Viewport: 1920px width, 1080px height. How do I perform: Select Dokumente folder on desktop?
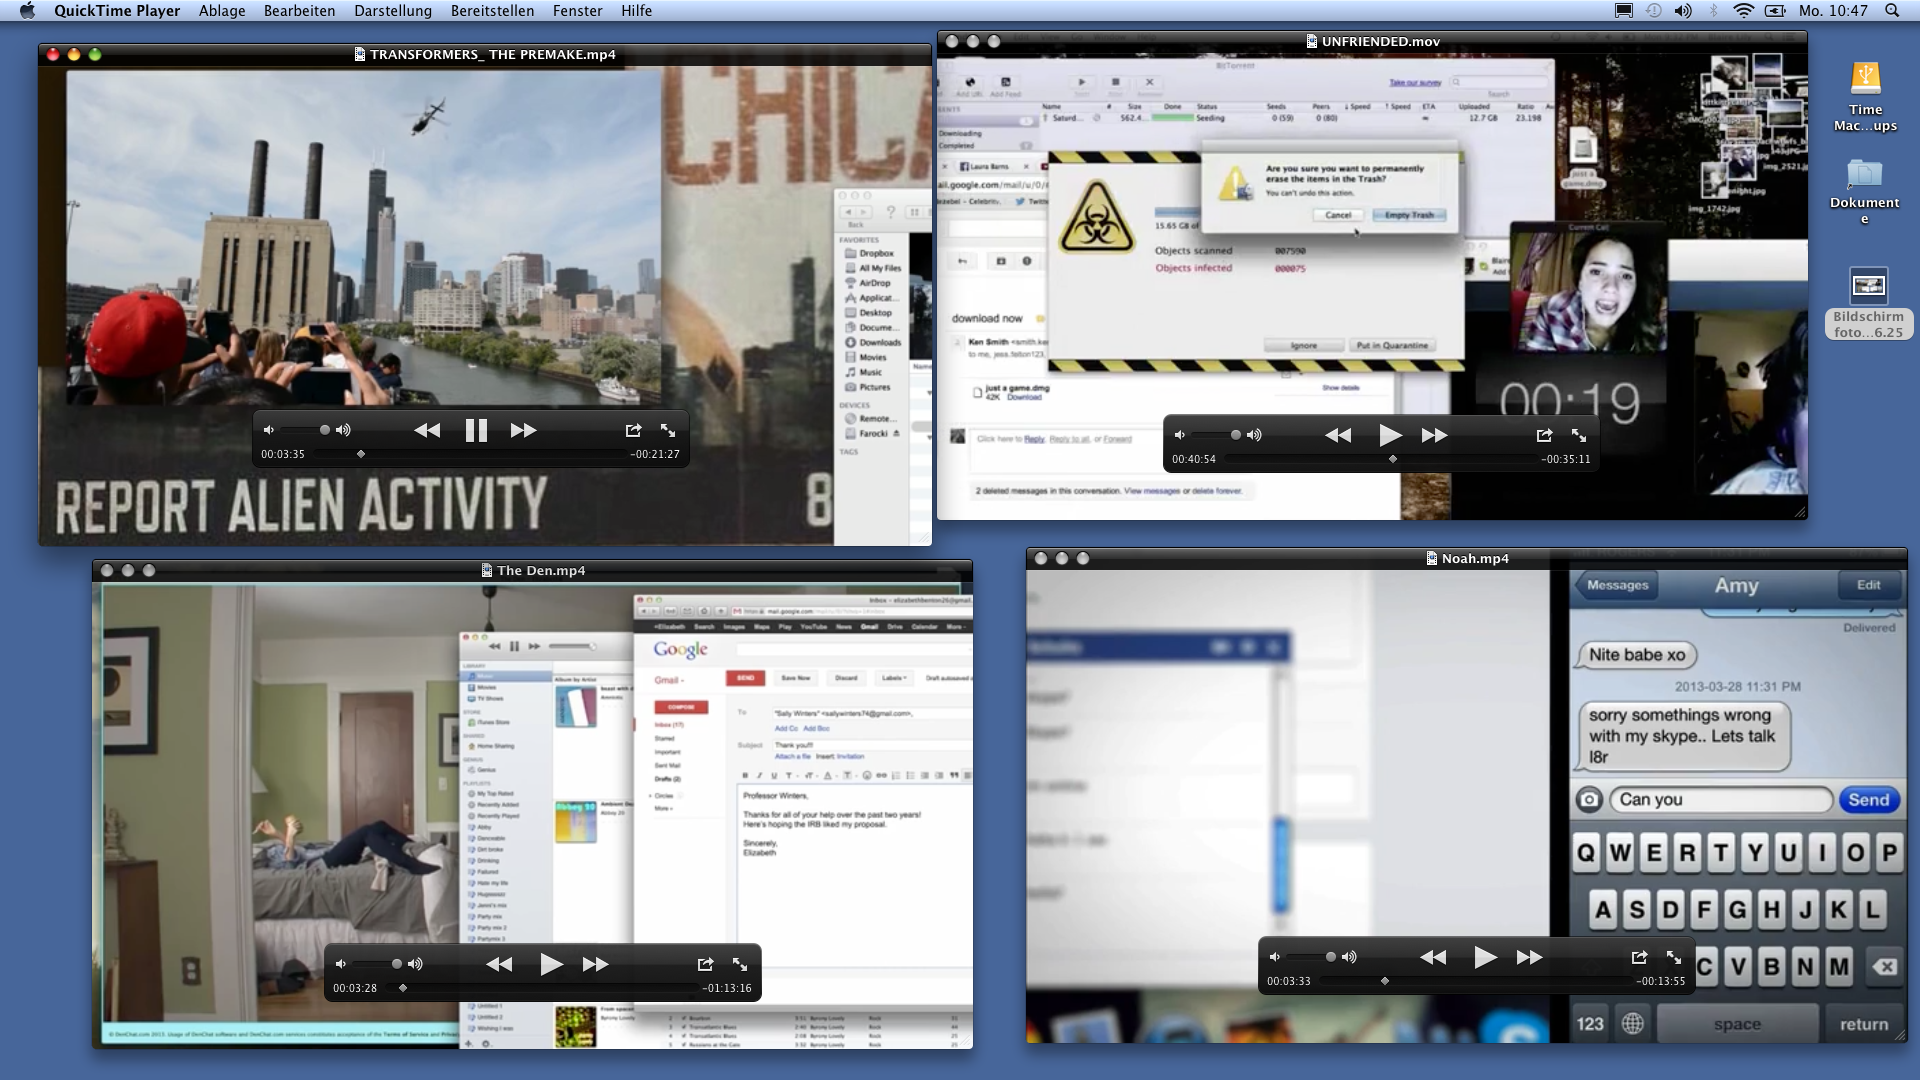pos(1865,192)
